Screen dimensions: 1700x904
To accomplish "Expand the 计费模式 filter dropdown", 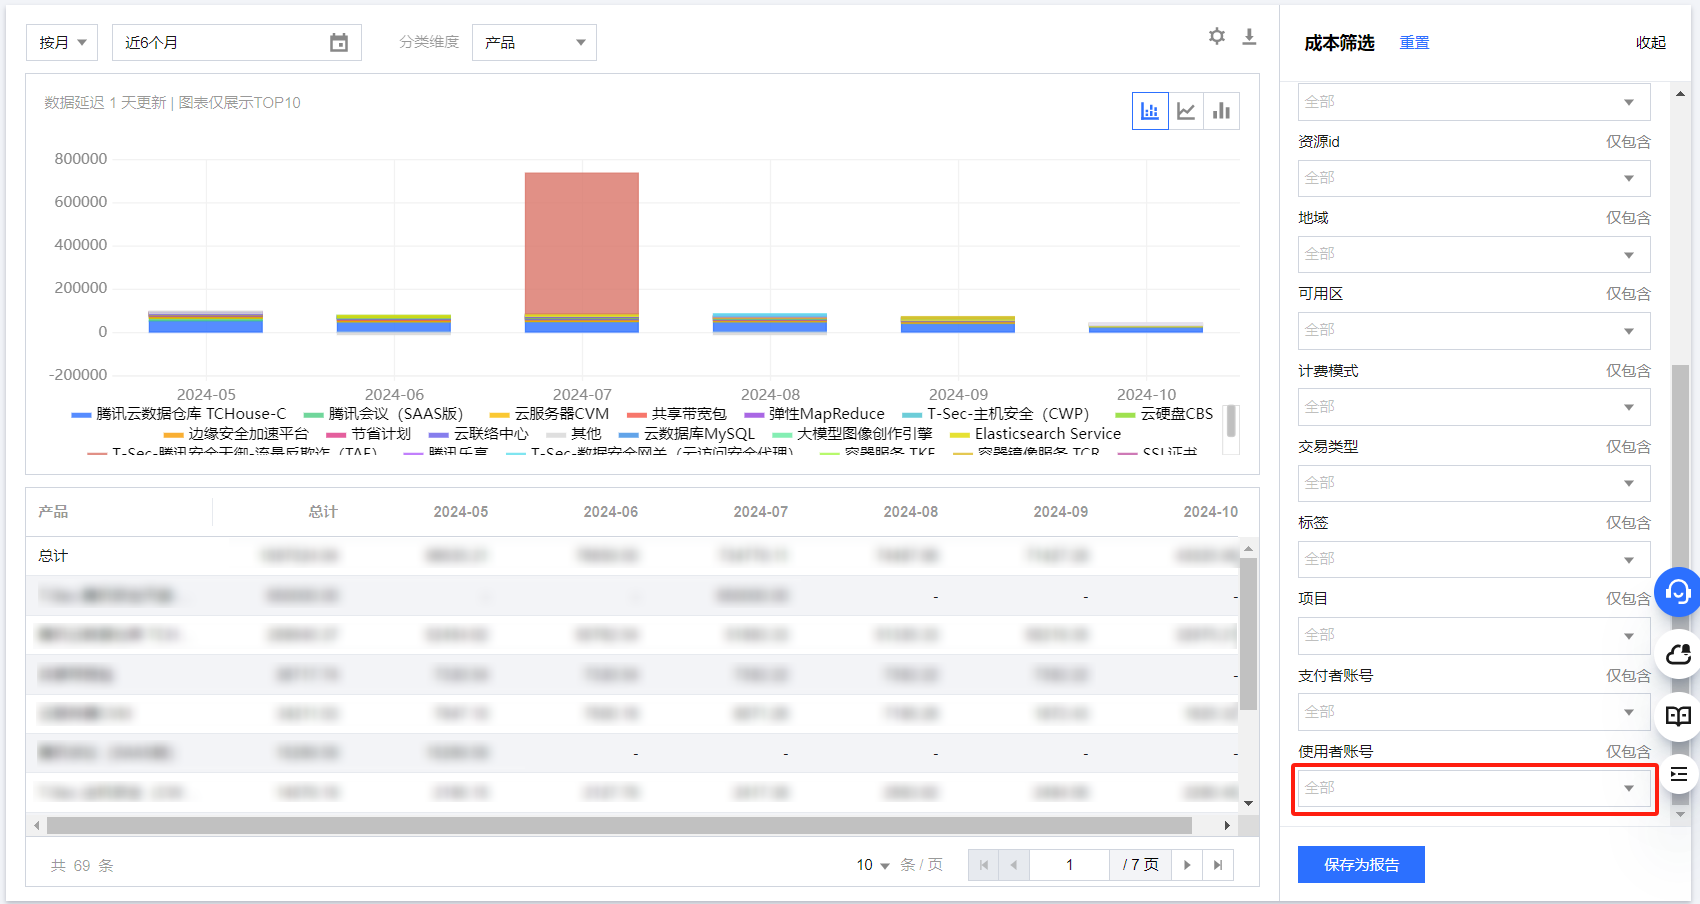I will tap(1474, 407).
